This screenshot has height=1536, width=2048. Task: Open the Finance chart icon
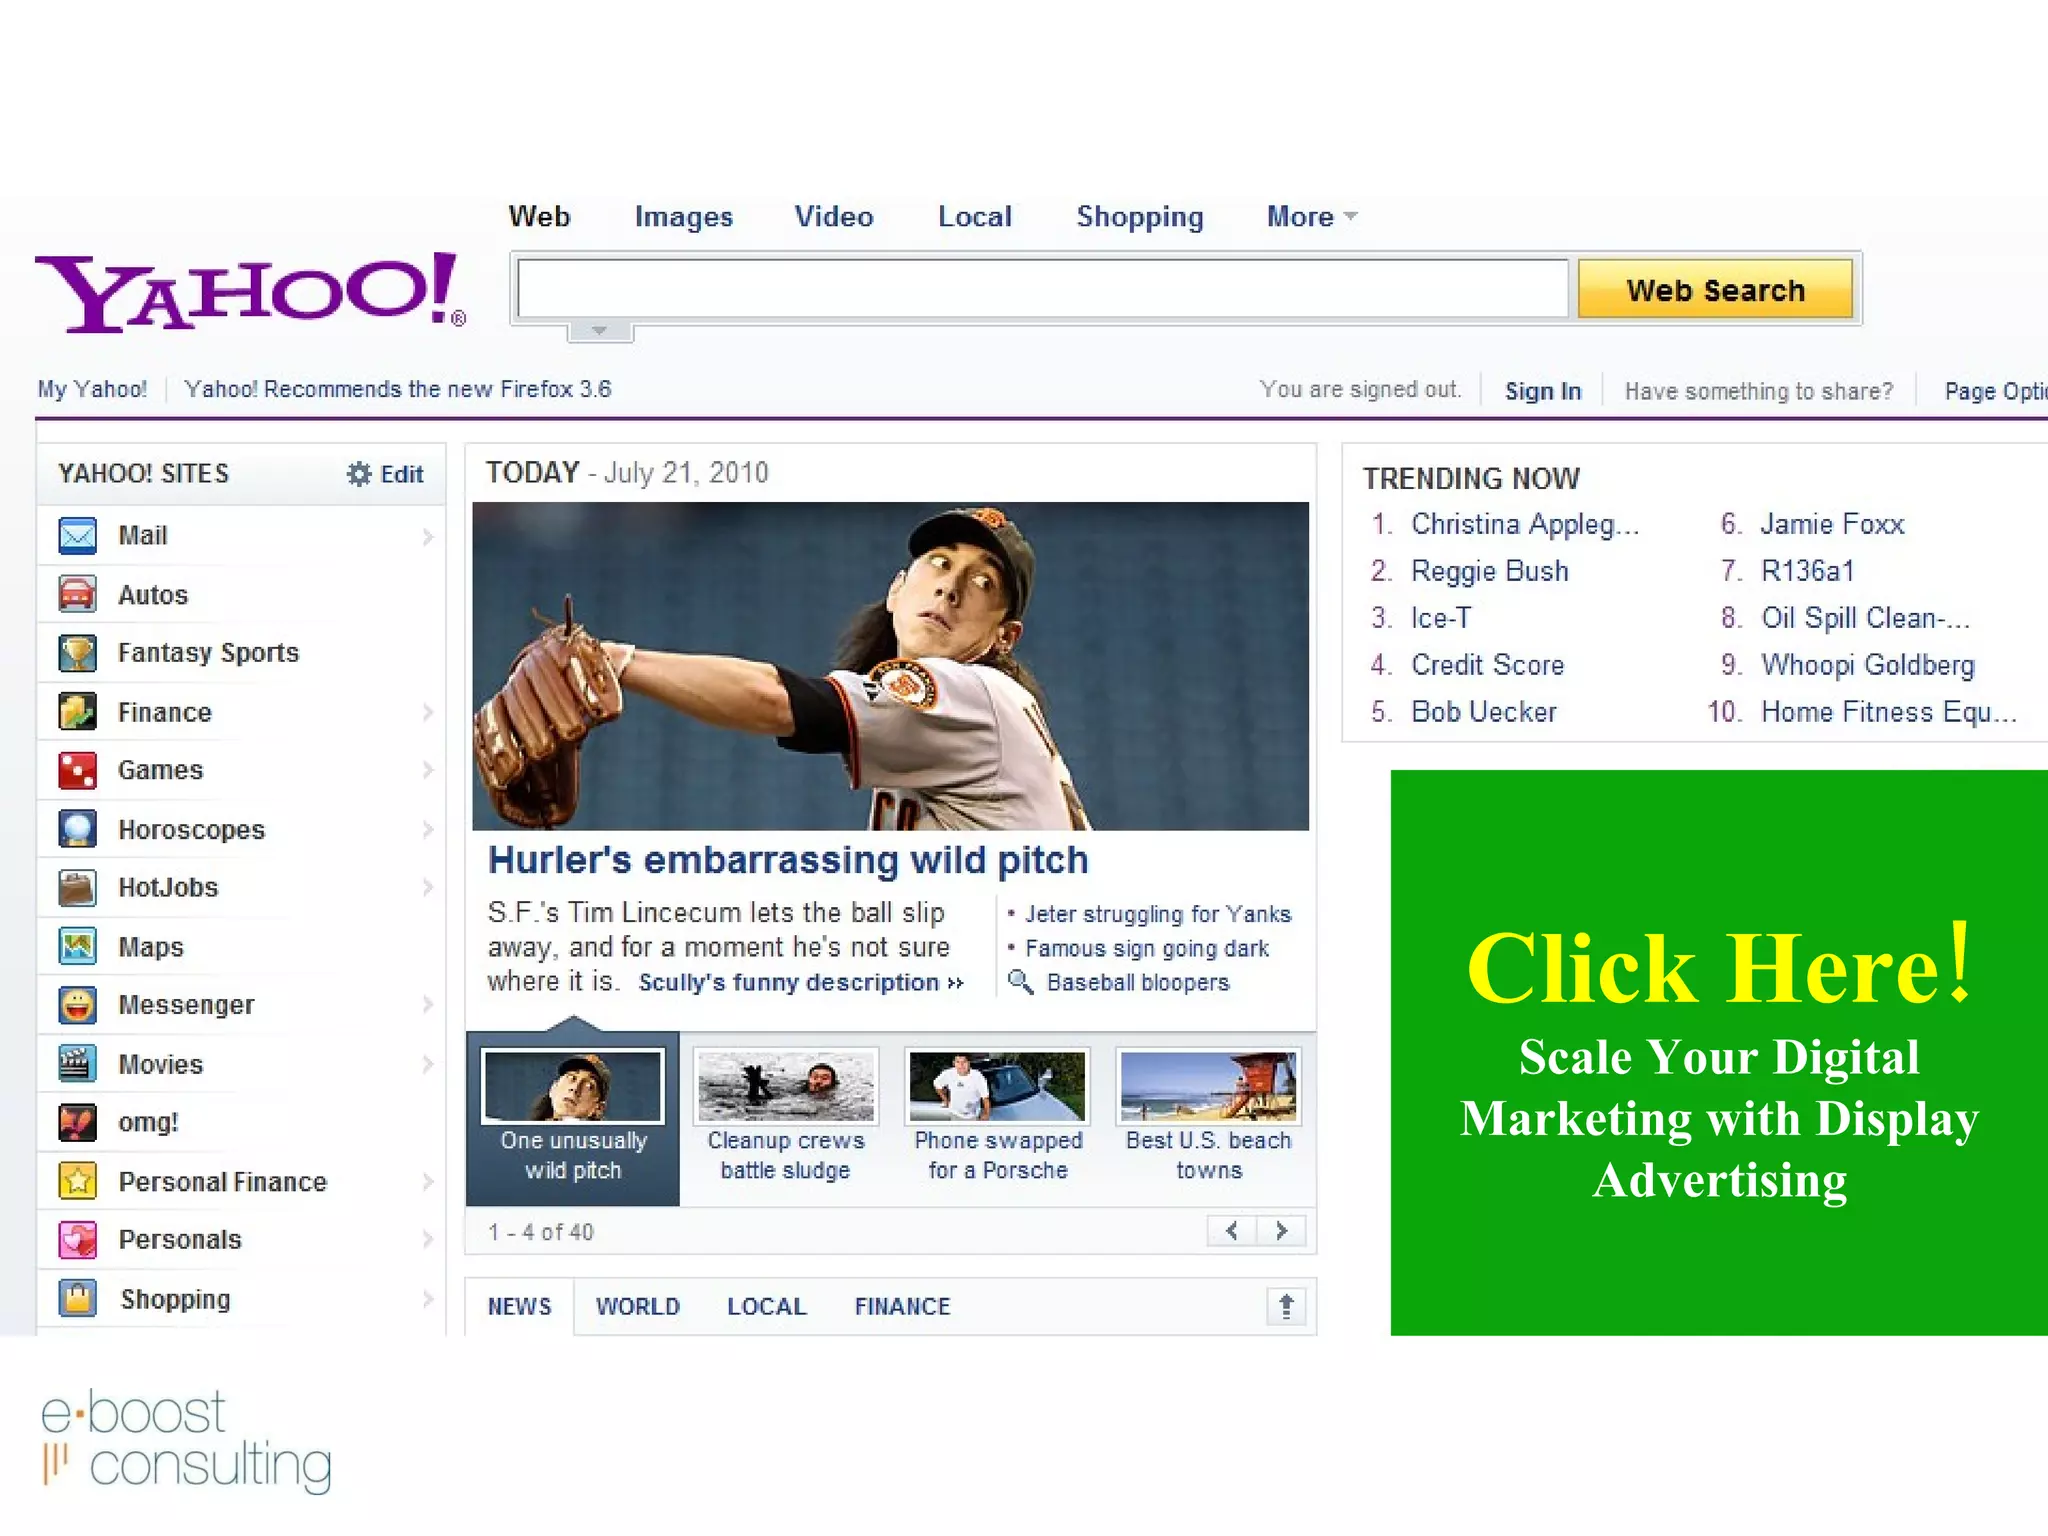tap(77, 712)
